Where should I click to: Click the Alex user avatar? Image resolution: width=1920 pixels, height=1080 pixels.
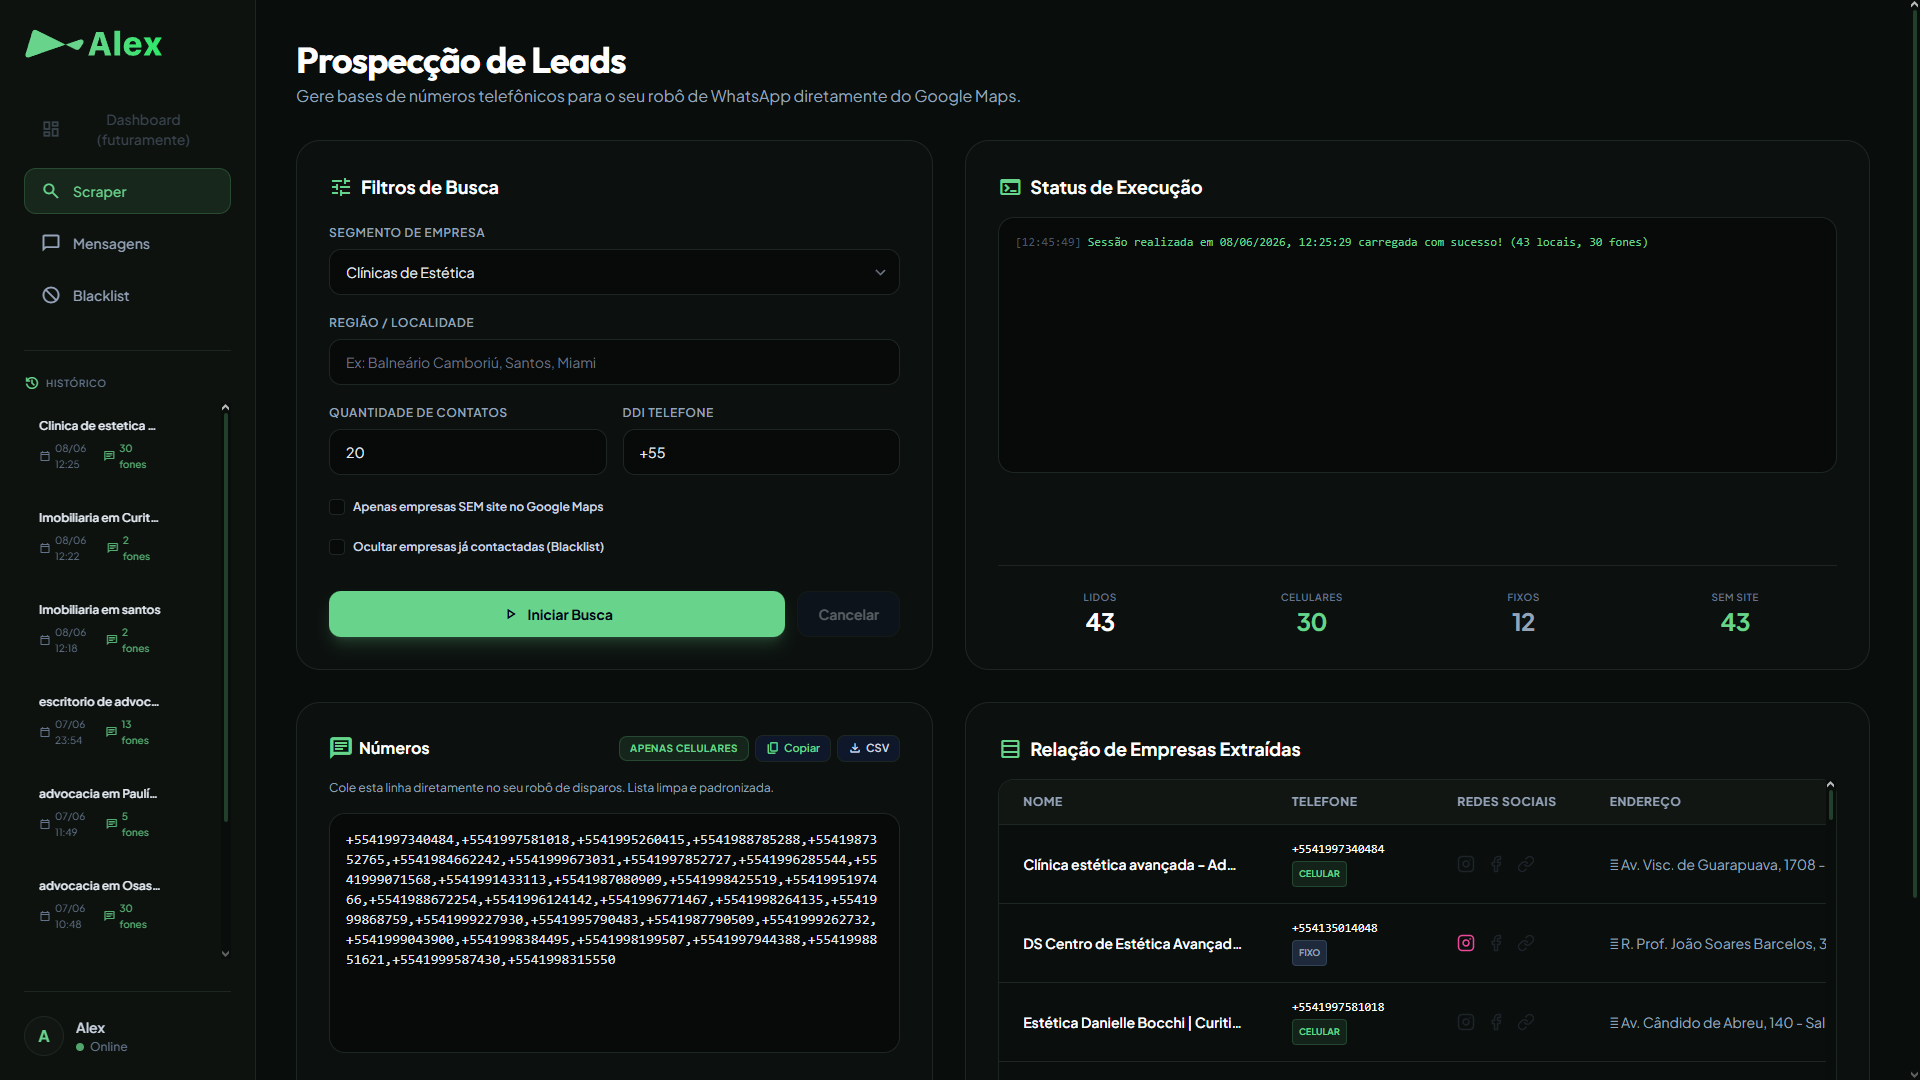pyautogui.click(x=44, y=1036)
